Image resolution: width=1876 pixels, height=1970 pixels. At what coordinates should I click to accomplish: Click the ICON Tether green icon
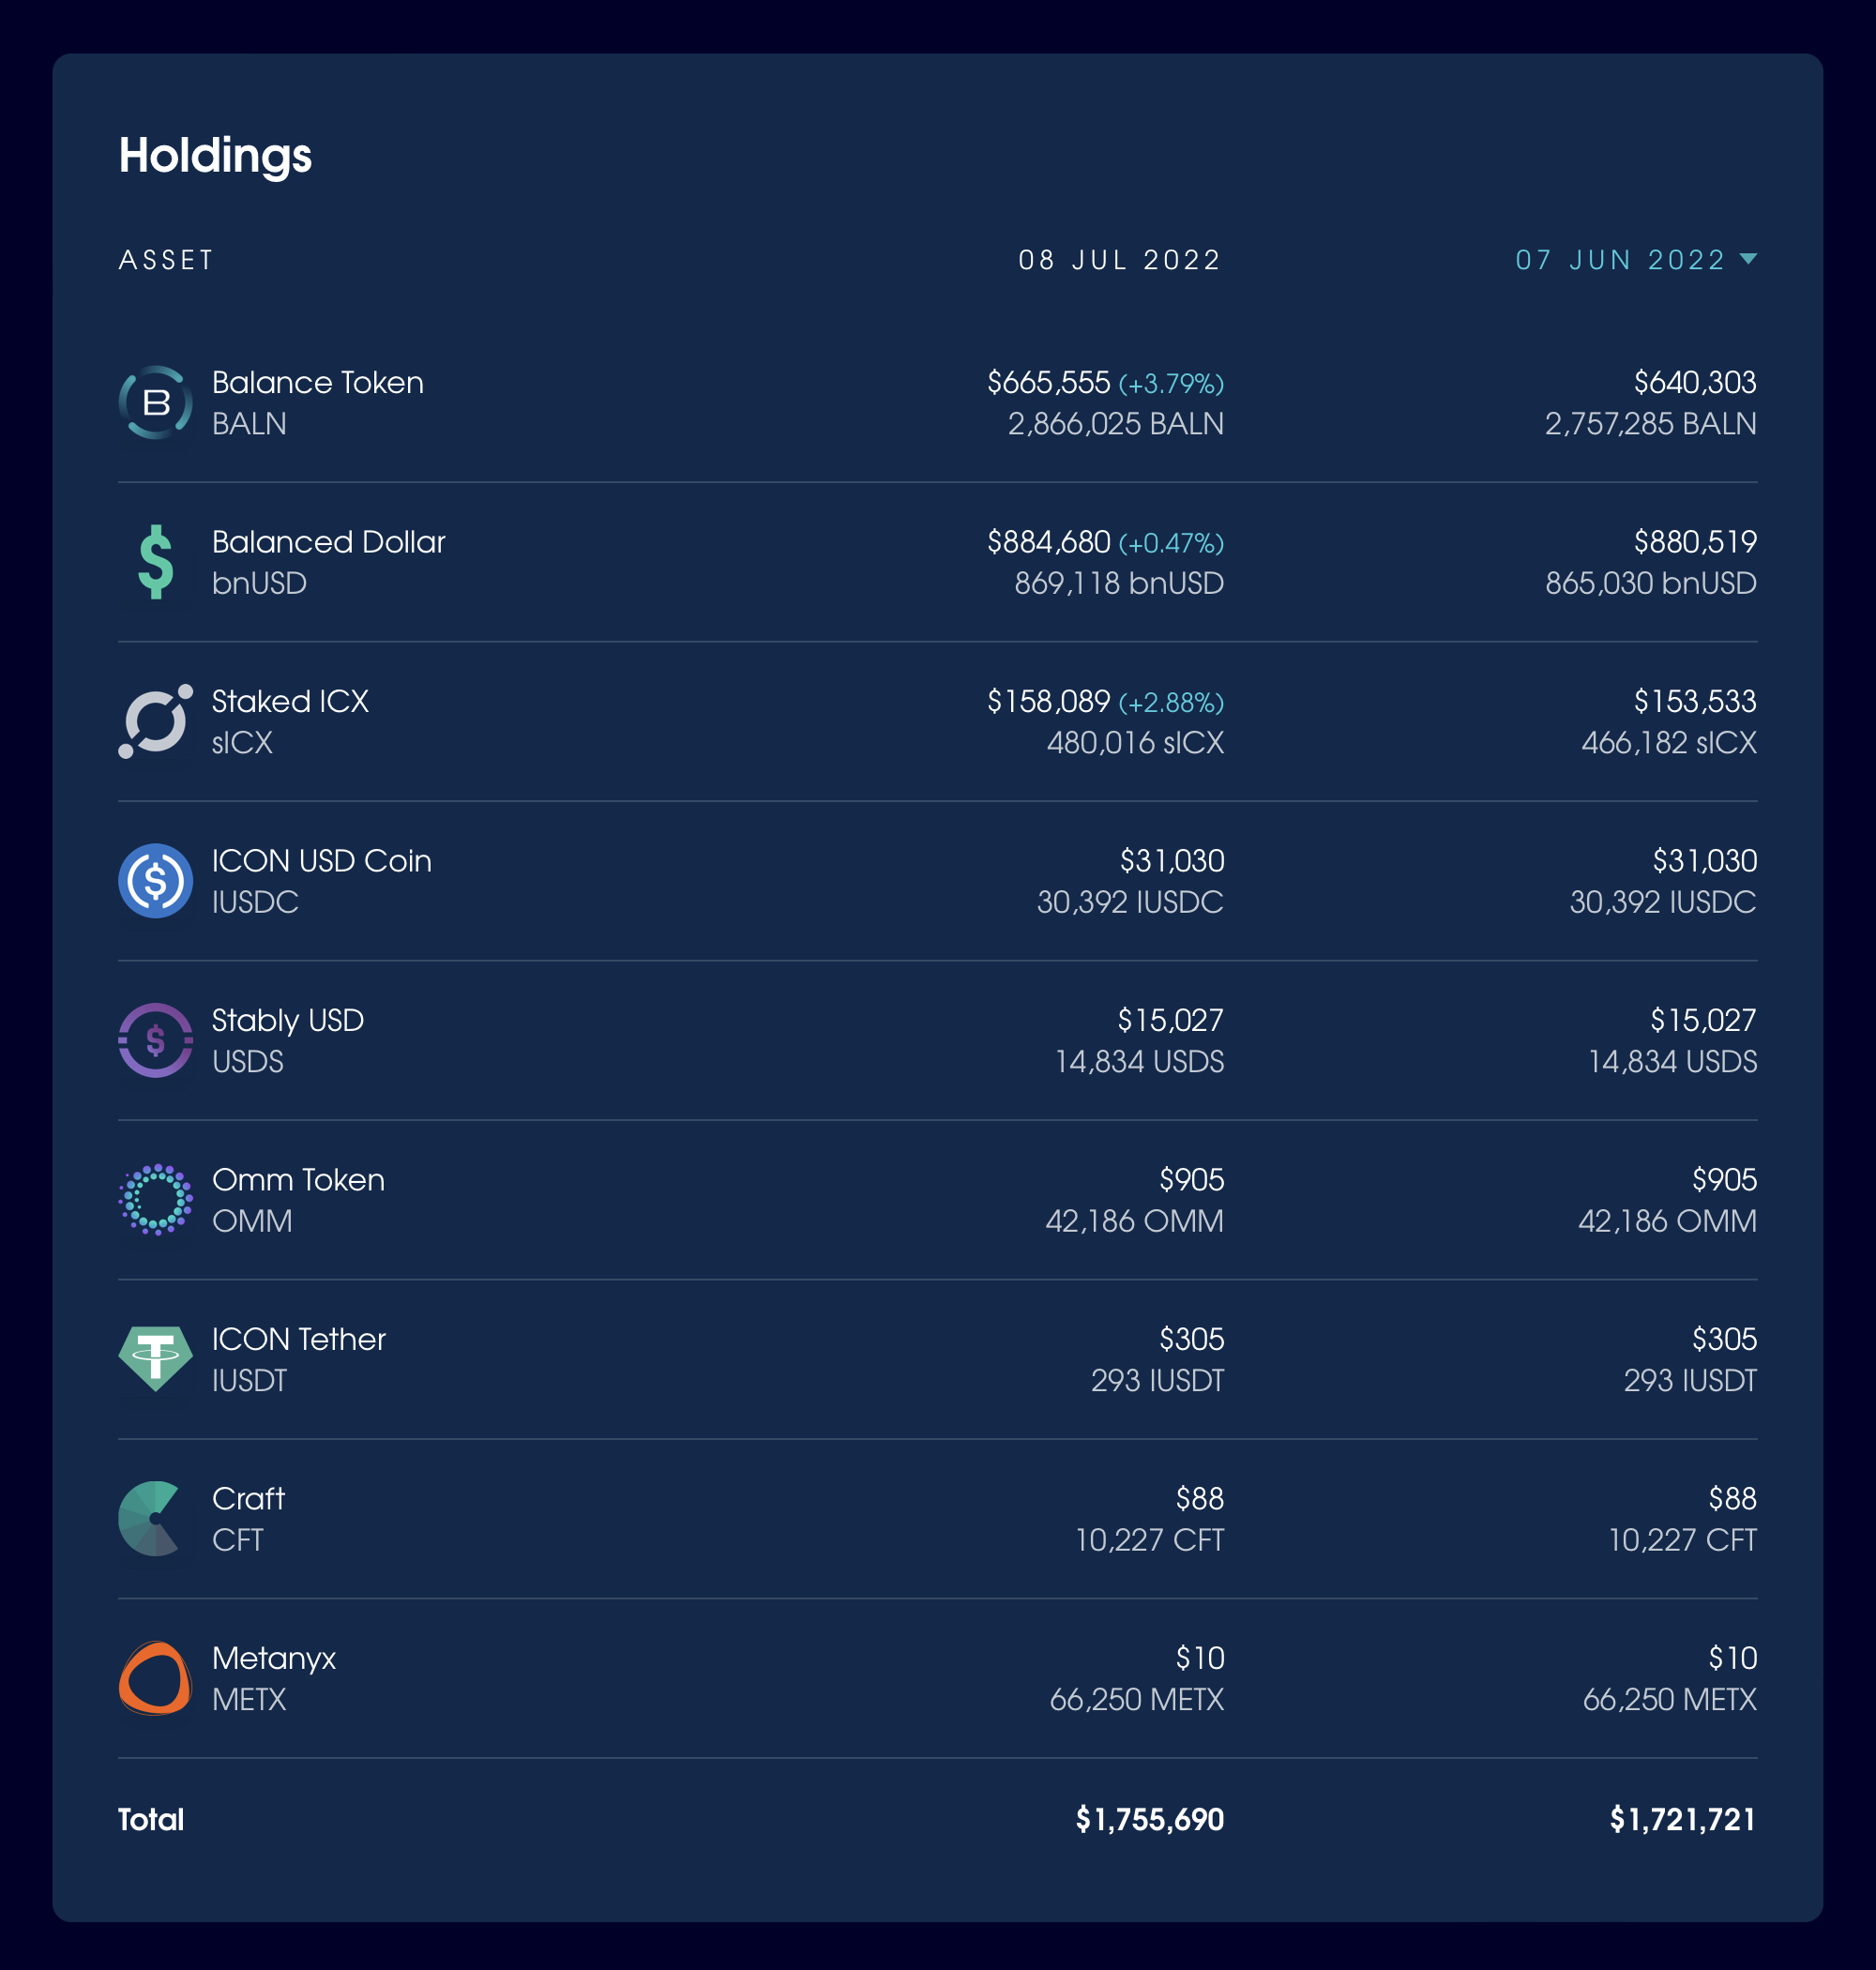[x=155, y=1359]
